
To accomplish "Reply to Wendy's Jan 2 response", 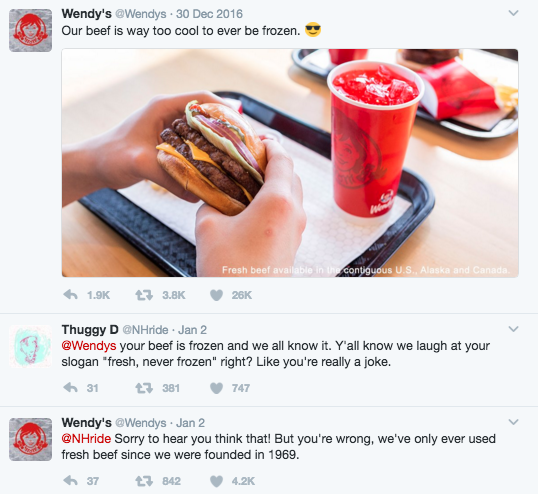I will coord(71,481).
